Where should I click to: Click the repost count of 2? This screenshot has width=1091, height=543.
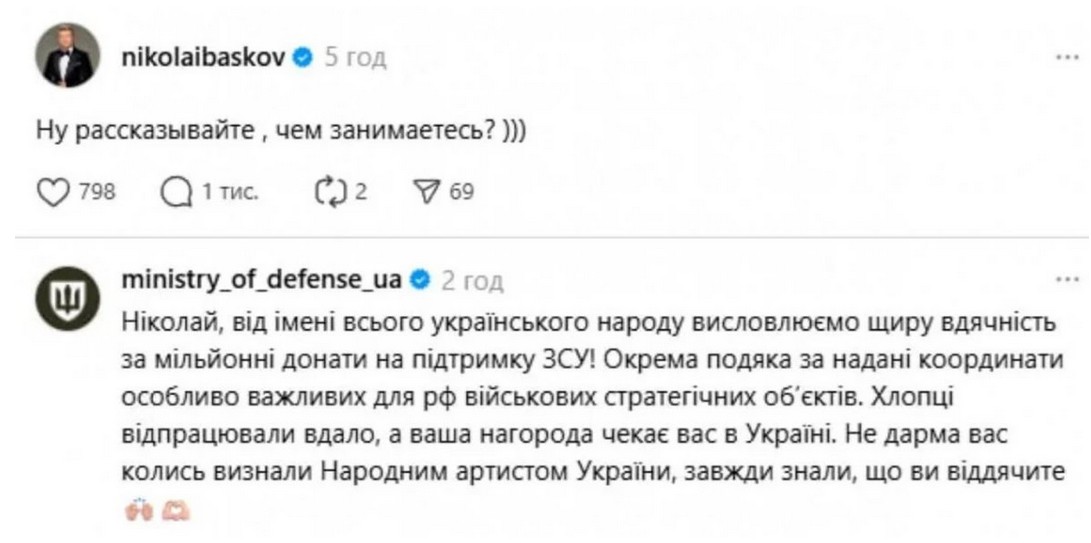[x=361, y=191]
